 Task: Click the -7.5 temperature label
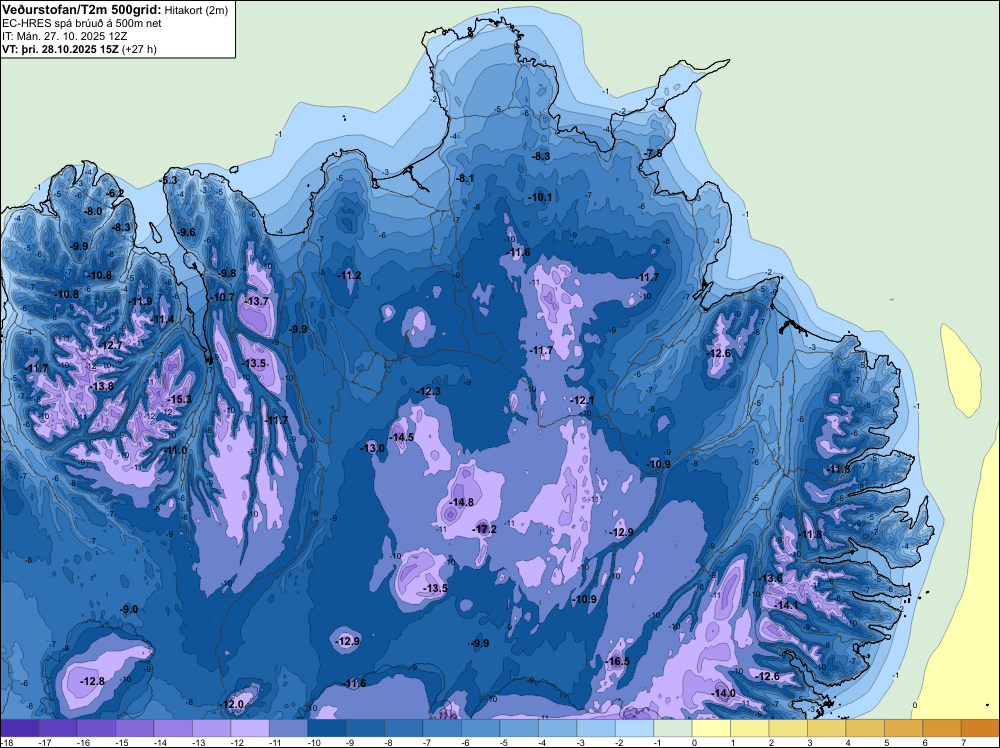[x=653, y=153]
